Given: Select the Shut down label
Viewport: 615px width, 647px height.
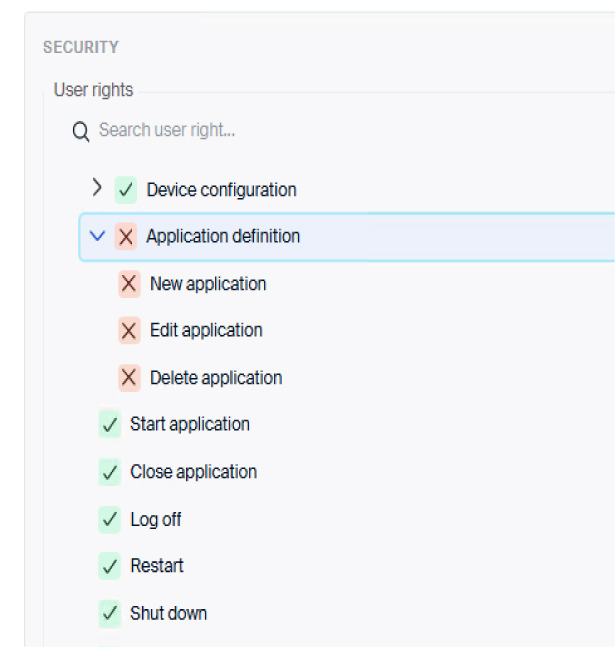Looking at the screenshot, I should [168, 613].
